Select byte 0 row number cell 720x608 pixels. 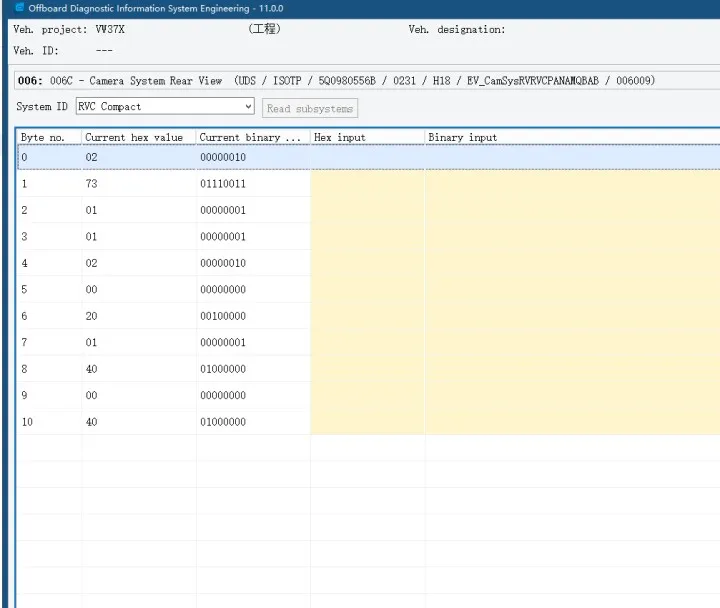(x=49, y=157)
